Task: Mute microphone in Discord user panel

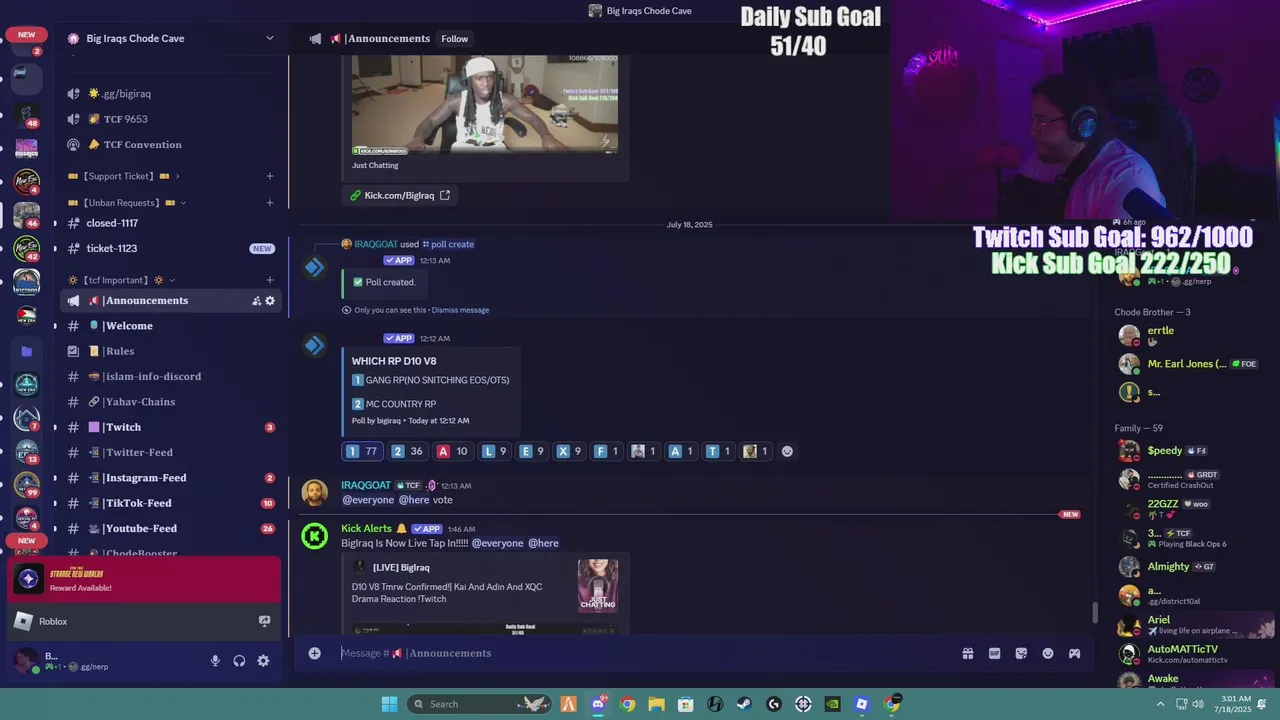Action: pos(215,661)
